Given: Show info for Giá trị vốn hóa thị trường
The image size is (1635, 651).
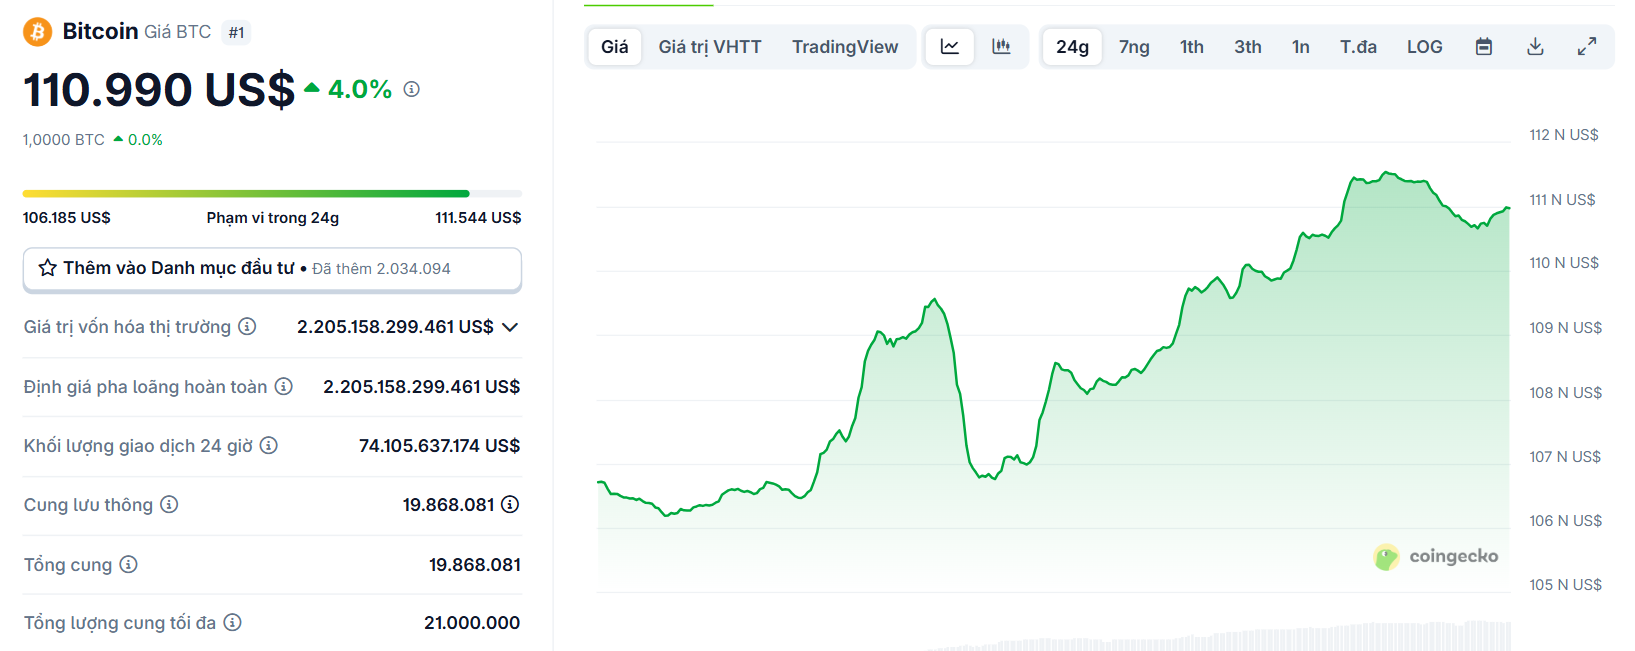Looking at the screenshot, I should [247, 326].
